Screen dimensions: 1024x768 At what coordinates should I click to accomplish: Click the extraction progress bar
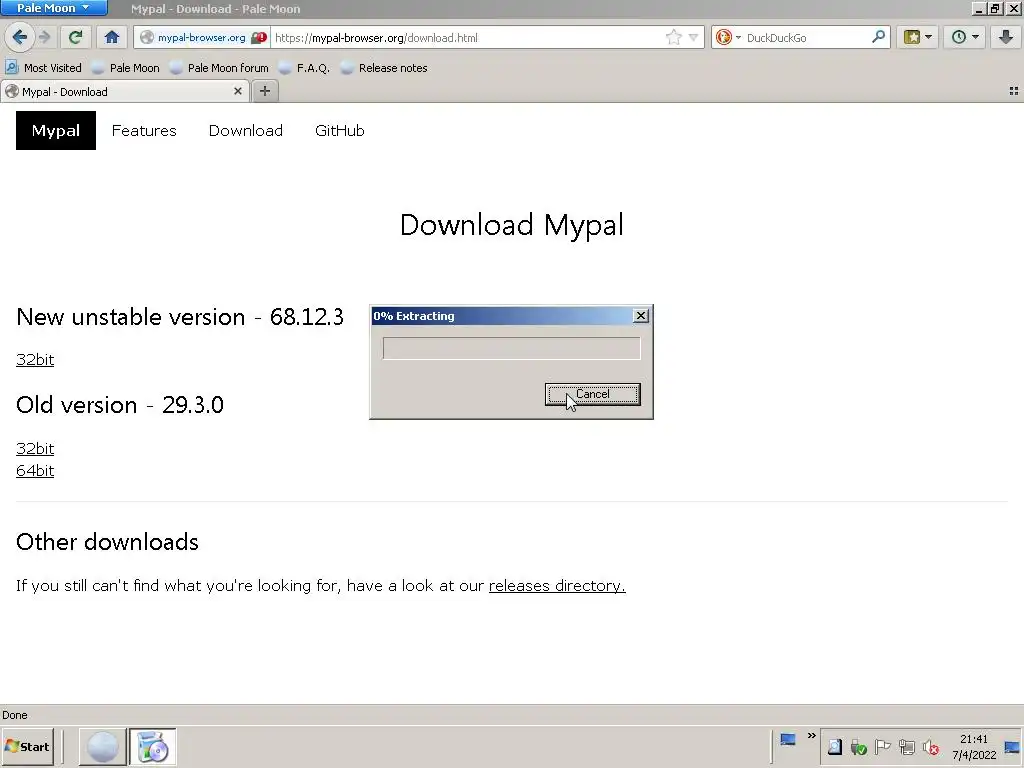pos(511,348)
